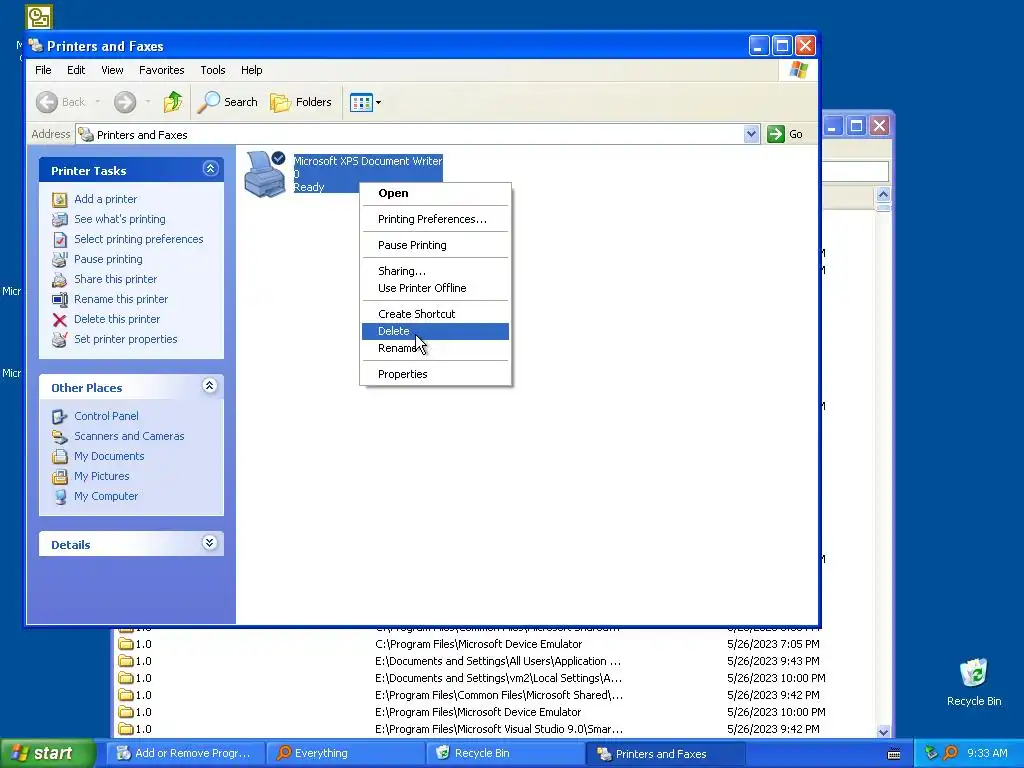Click the Forward arrow toolbar button
The width and height of the screenshot is (1024, 768).
click(x=125, y=102)
